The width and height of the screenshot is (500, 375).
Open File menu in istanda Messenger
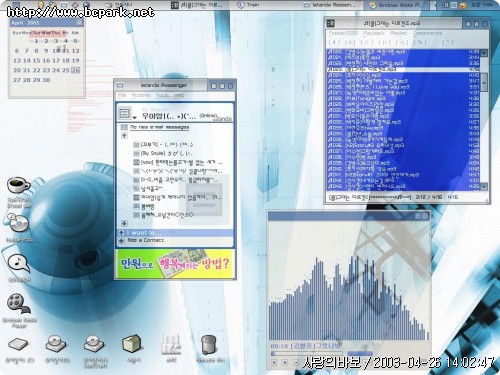[122, 95]
